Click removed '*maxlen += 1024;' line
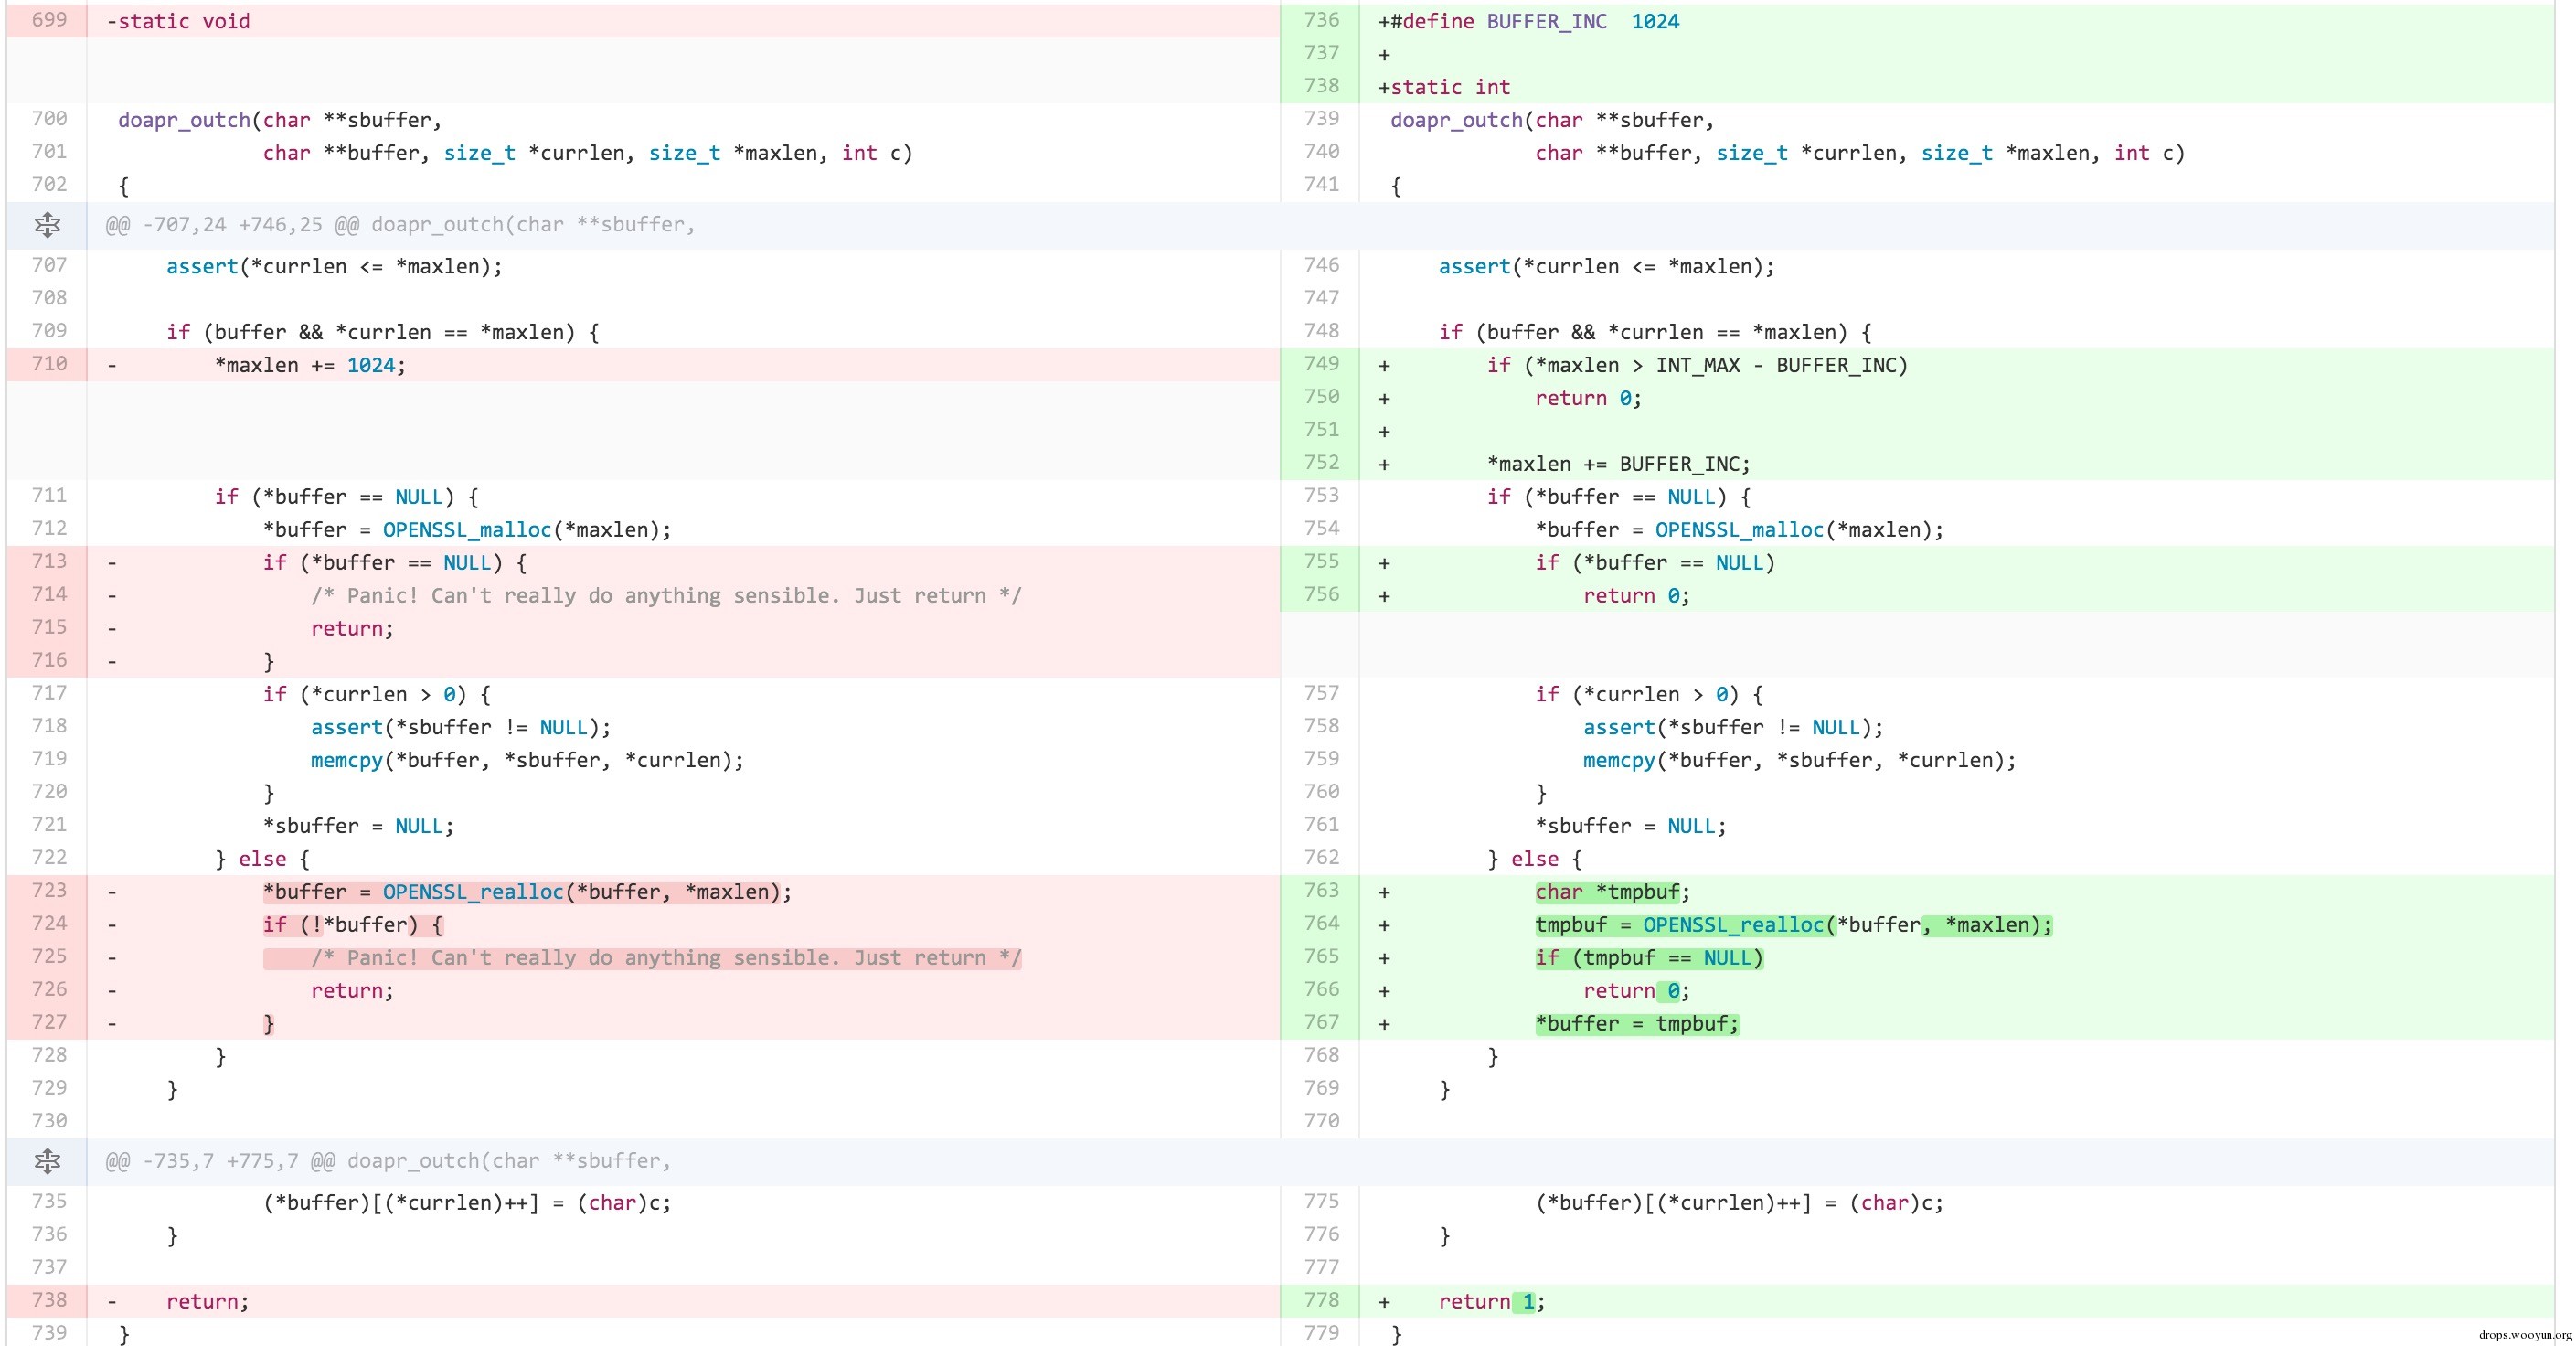 pos(310,366)
